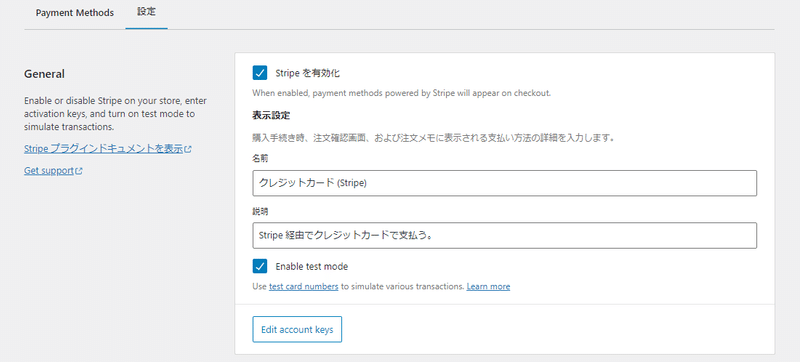The image size is (800, 362).
Task: Open the test card numbers link
Action: (304, 287)
